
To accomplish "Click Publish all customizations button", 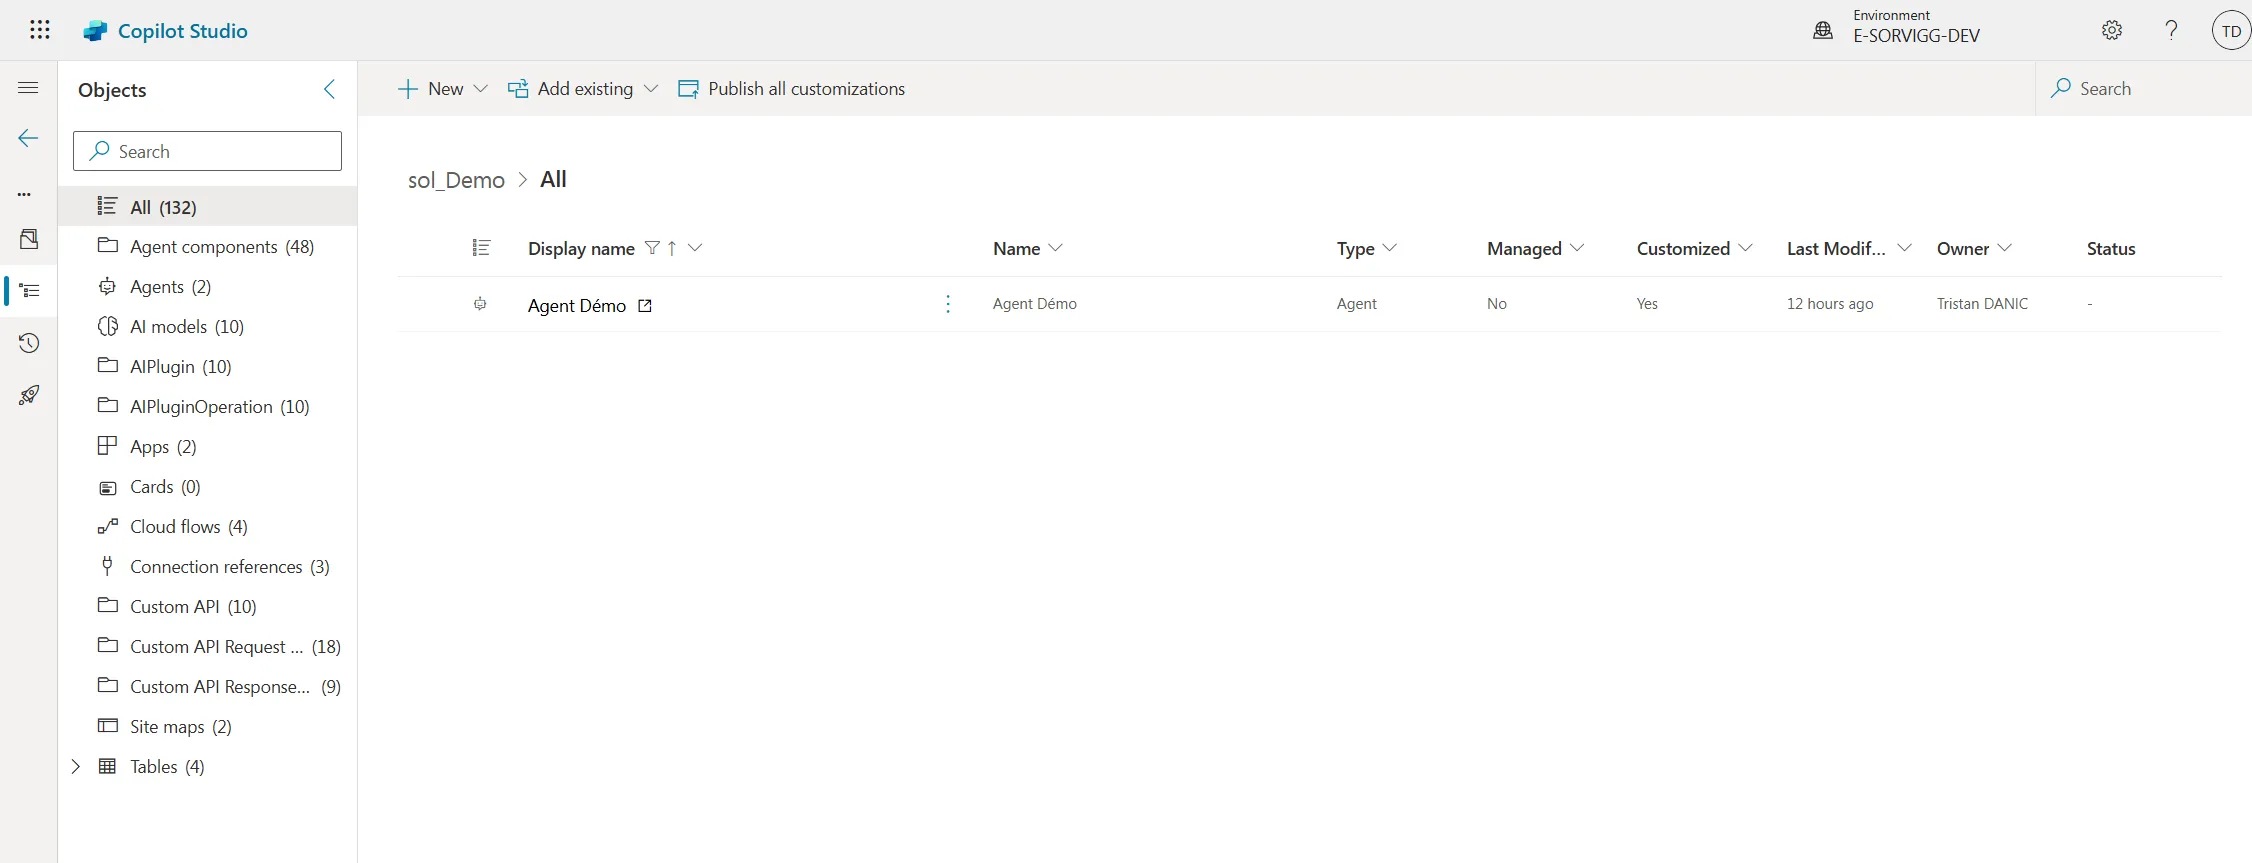I will coord(791,89).
